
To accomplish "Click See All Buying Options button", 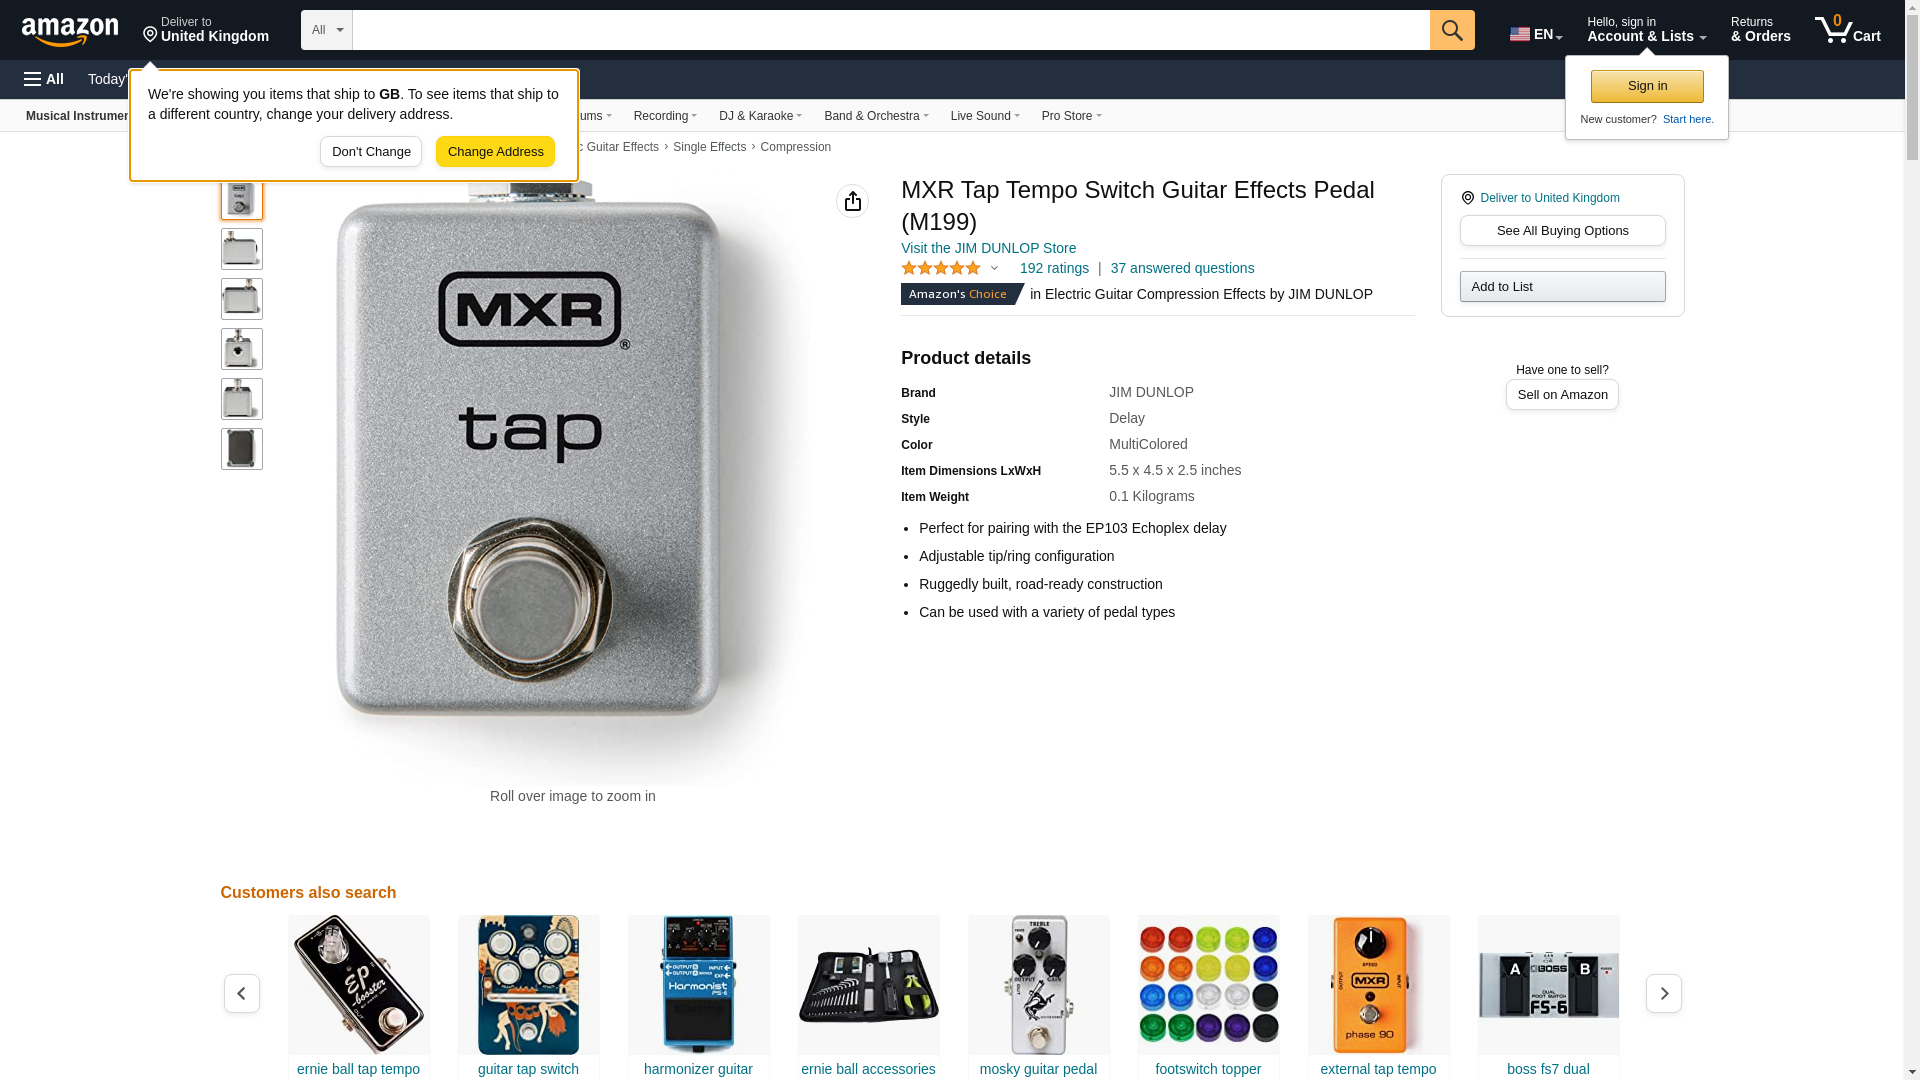I will (1562, 231).
